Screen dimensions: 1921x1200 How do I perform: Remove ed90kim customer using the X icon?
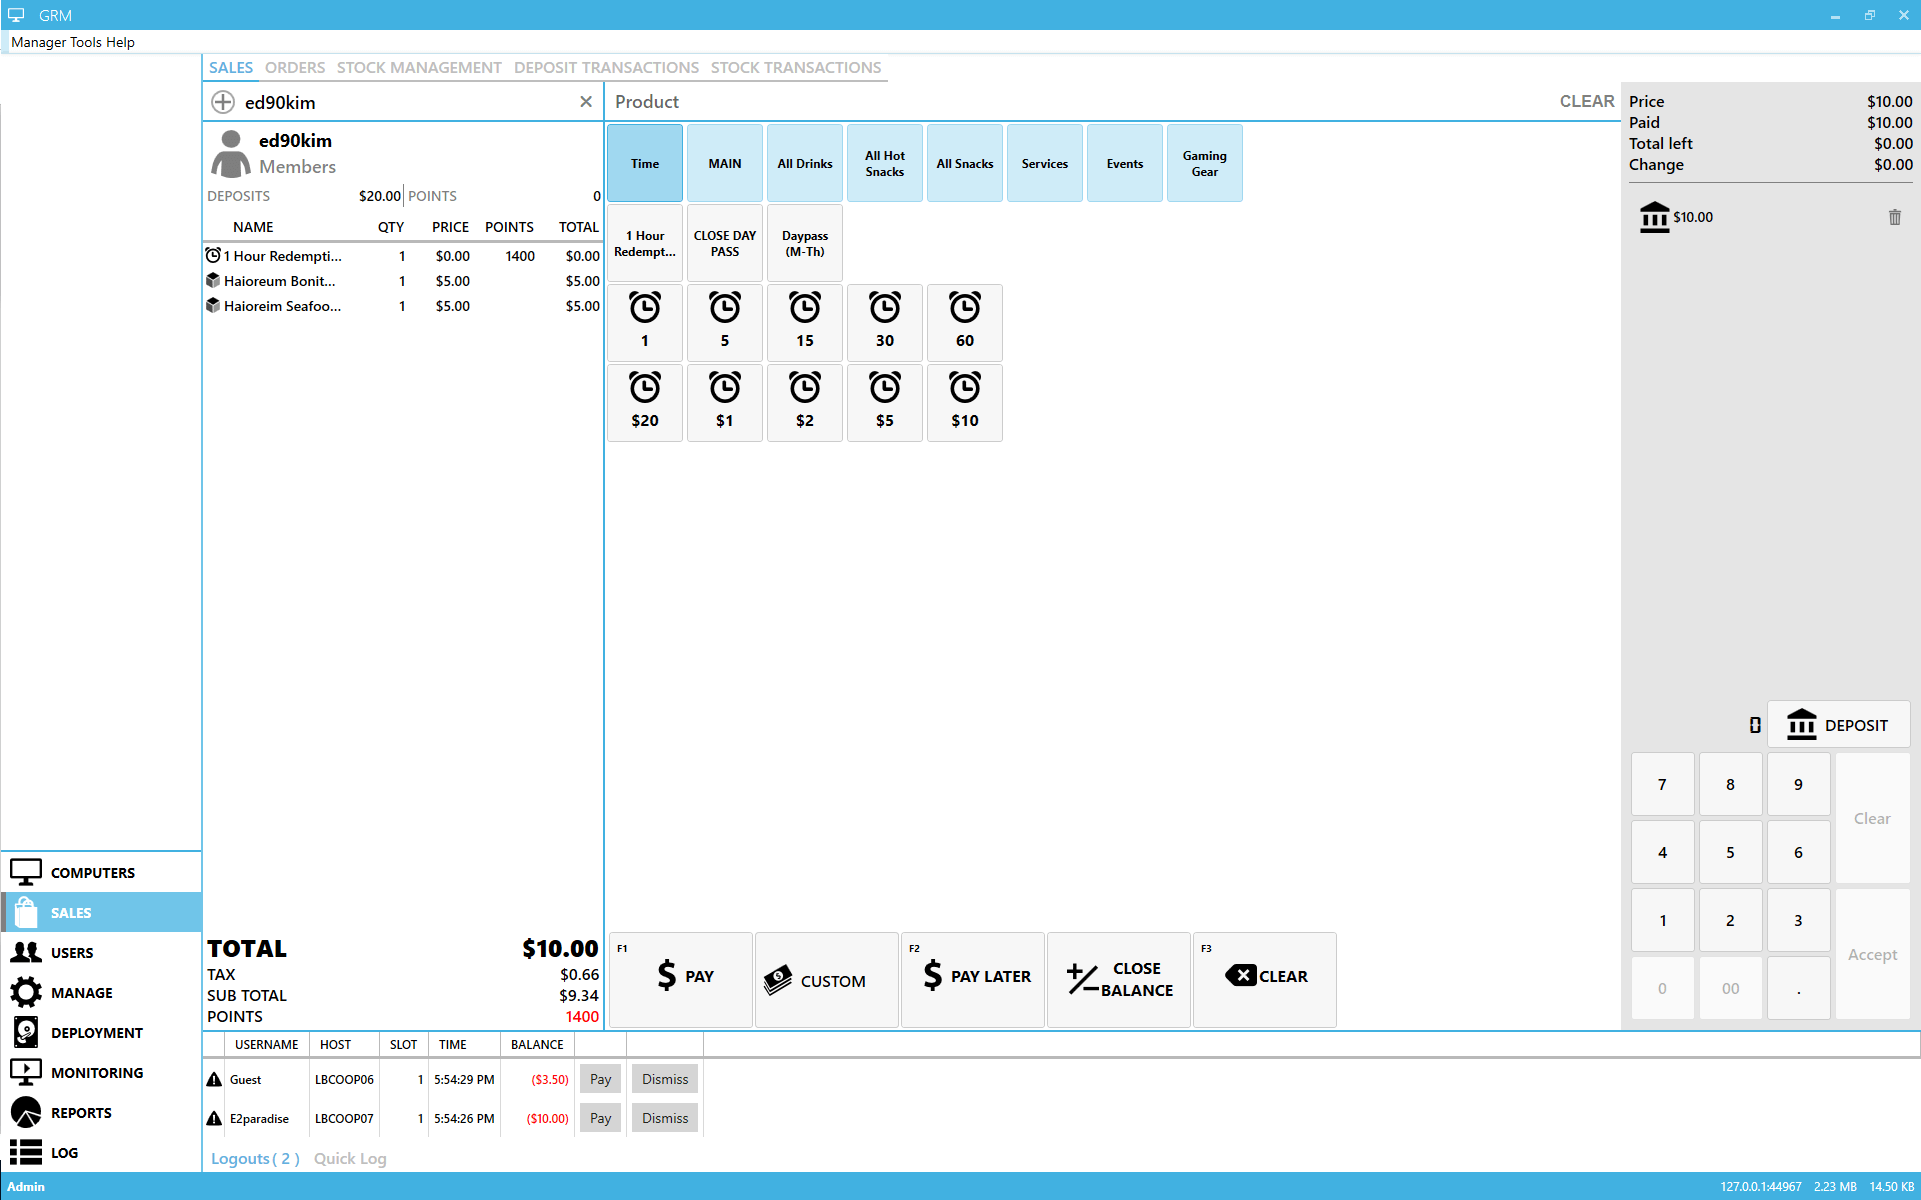tap(586, 102)
